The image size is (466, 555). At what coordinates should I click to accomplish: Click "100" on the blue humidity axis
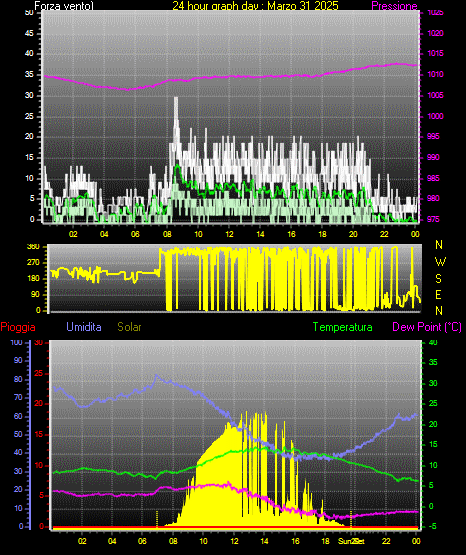(x=16, y=342)
